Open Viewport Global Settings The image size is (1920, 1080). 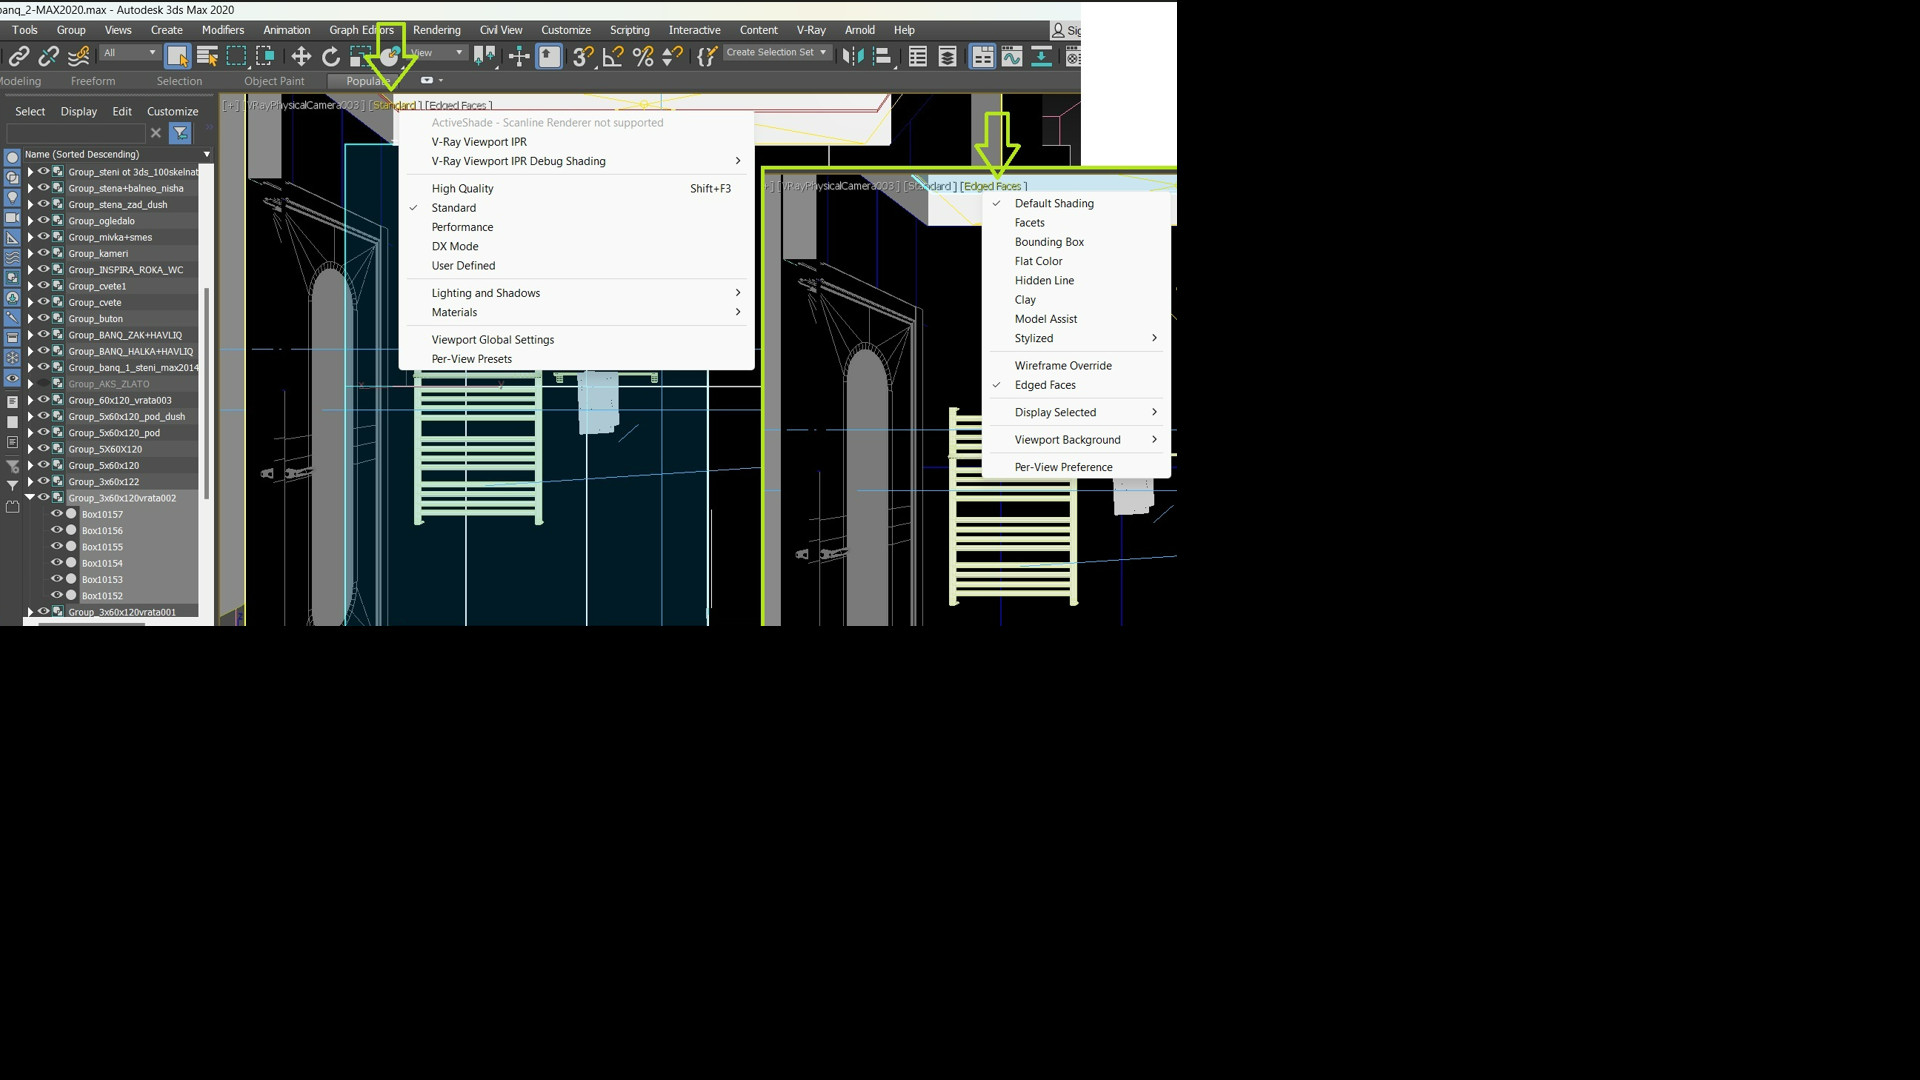[x=492, y=340]
